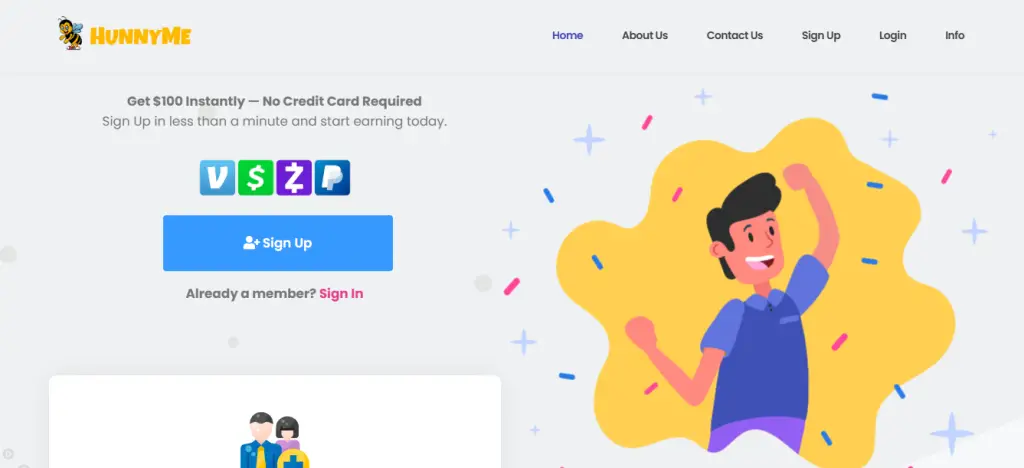Select the Venmo payment icon

click(x=217, y=178)
